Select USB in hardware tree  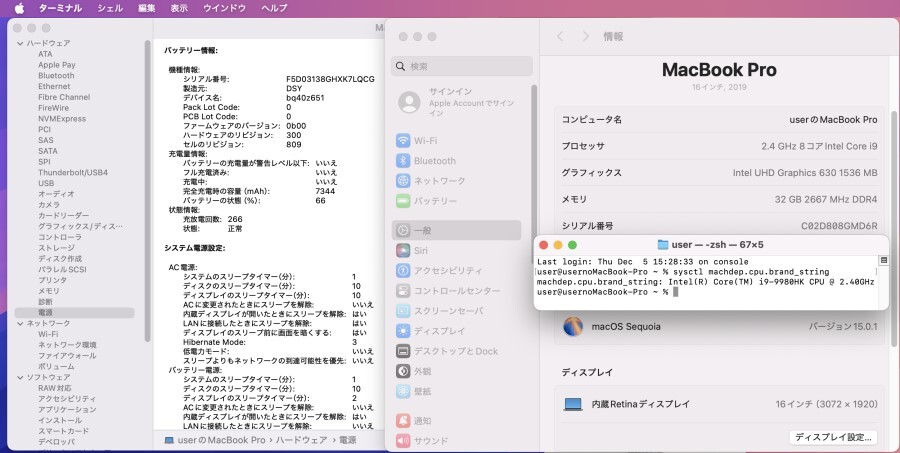(x=46, y=183)
